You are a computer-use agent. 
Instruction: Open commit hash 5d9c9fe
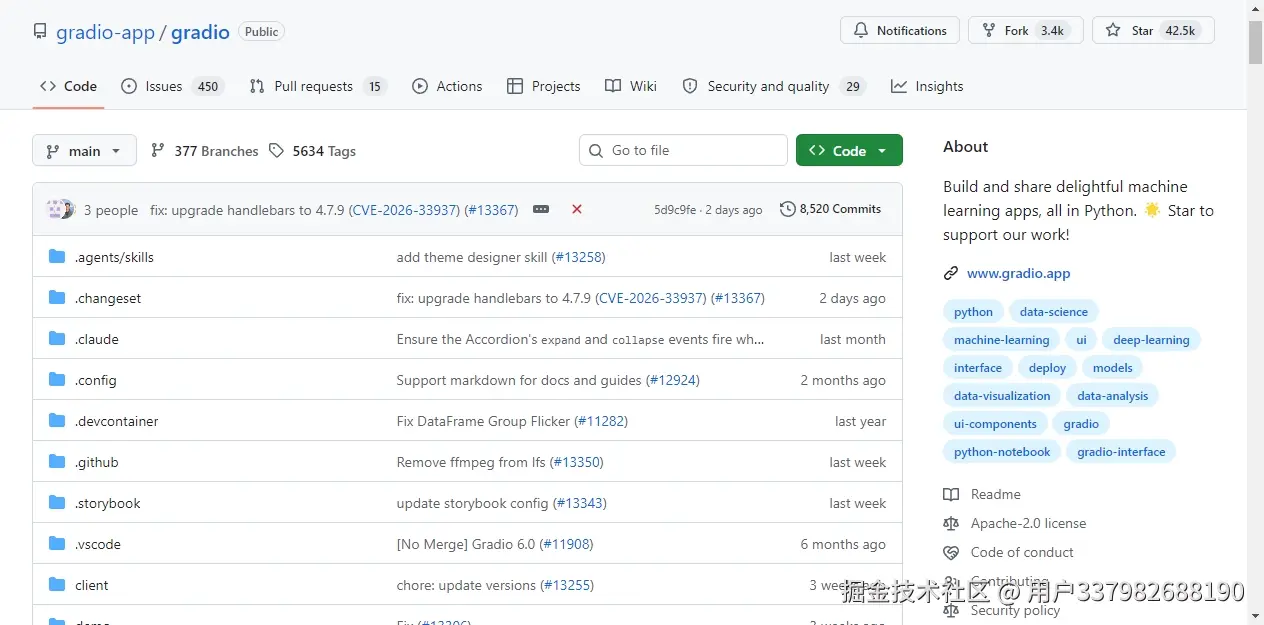pyautogui.click(x=675, y=210)
